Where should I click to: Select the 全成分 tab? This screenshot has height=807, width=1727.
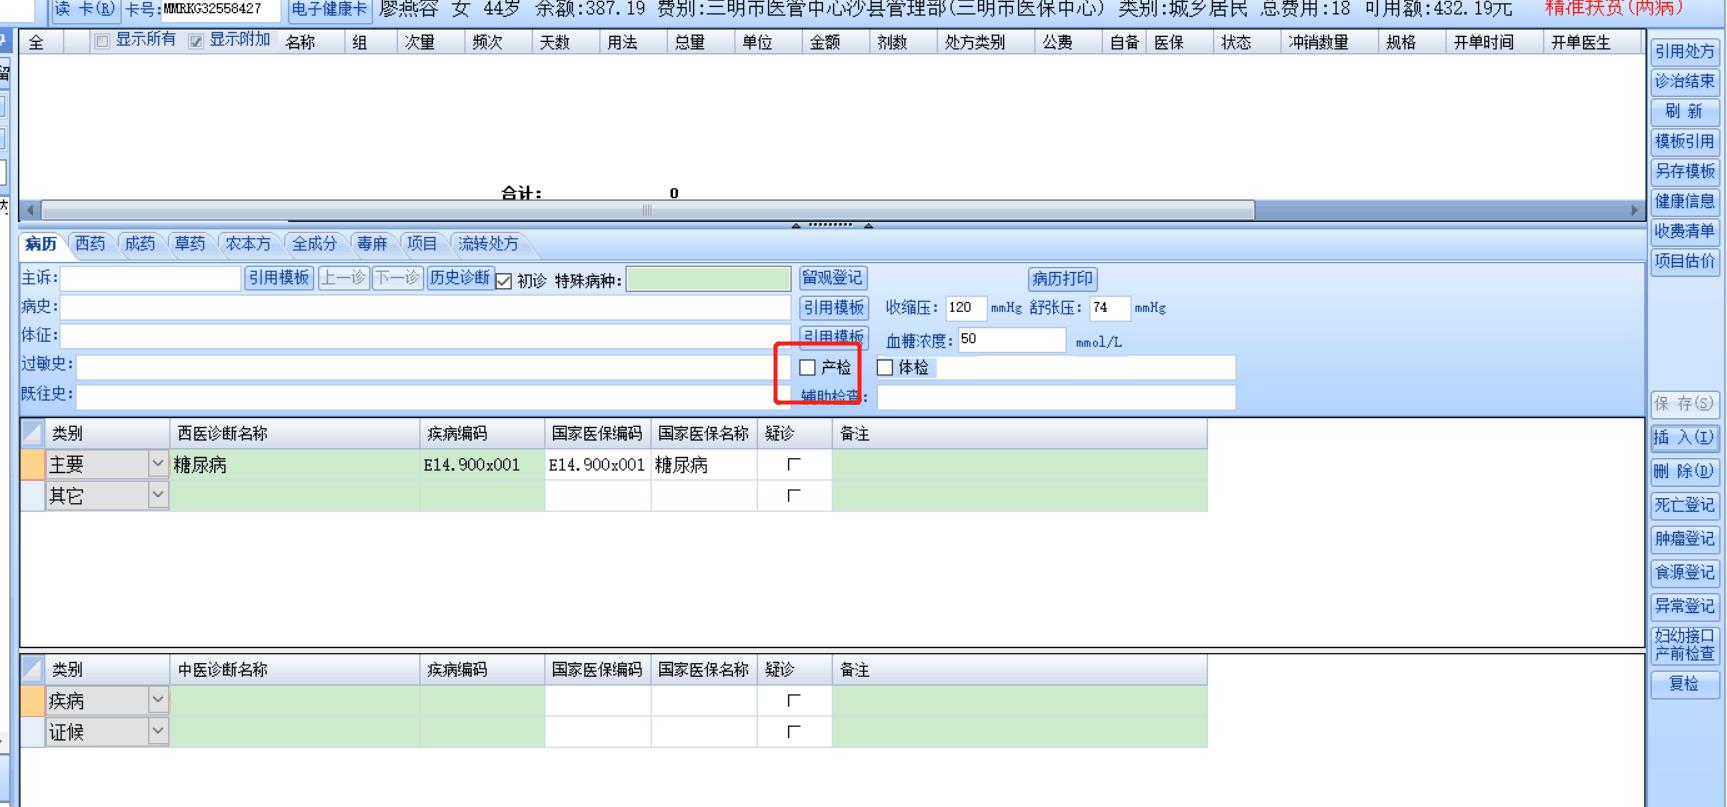[314, 244]
